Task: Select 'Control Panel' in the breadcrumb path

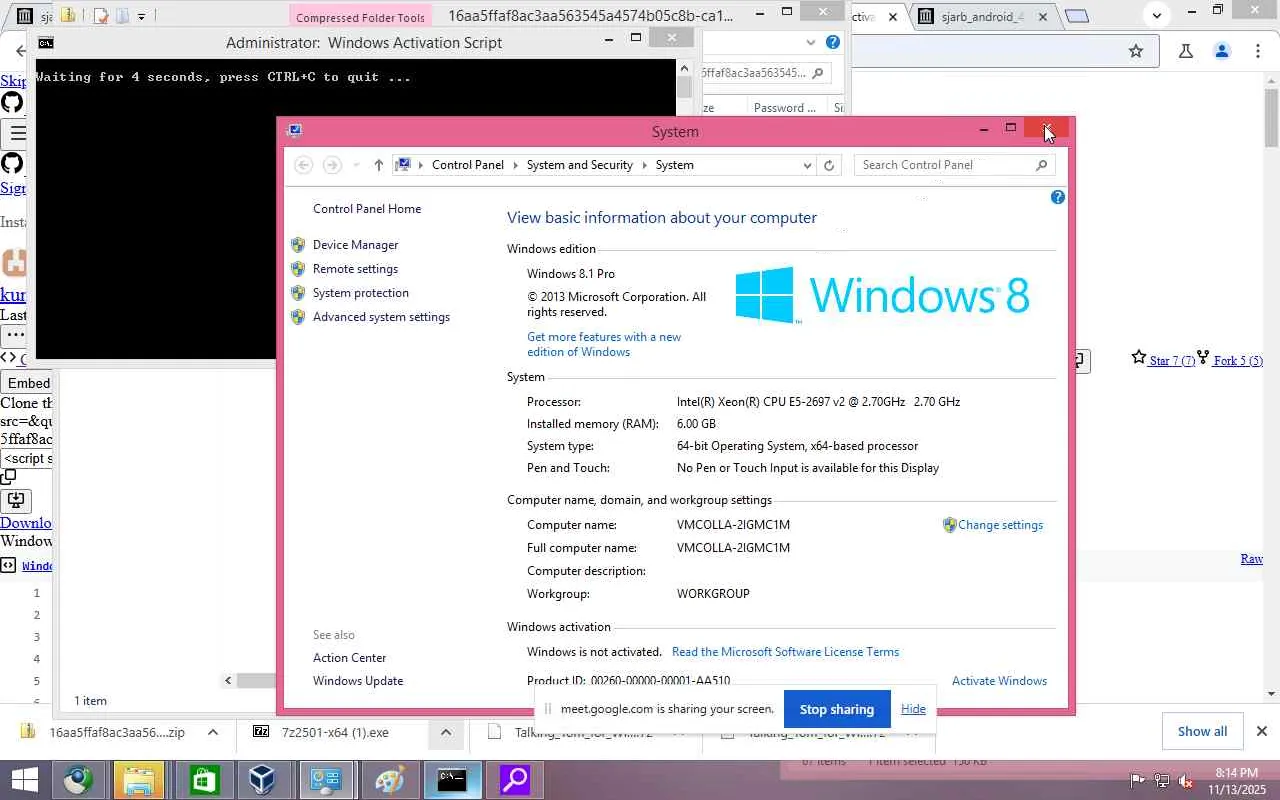Action: [468, 165]
